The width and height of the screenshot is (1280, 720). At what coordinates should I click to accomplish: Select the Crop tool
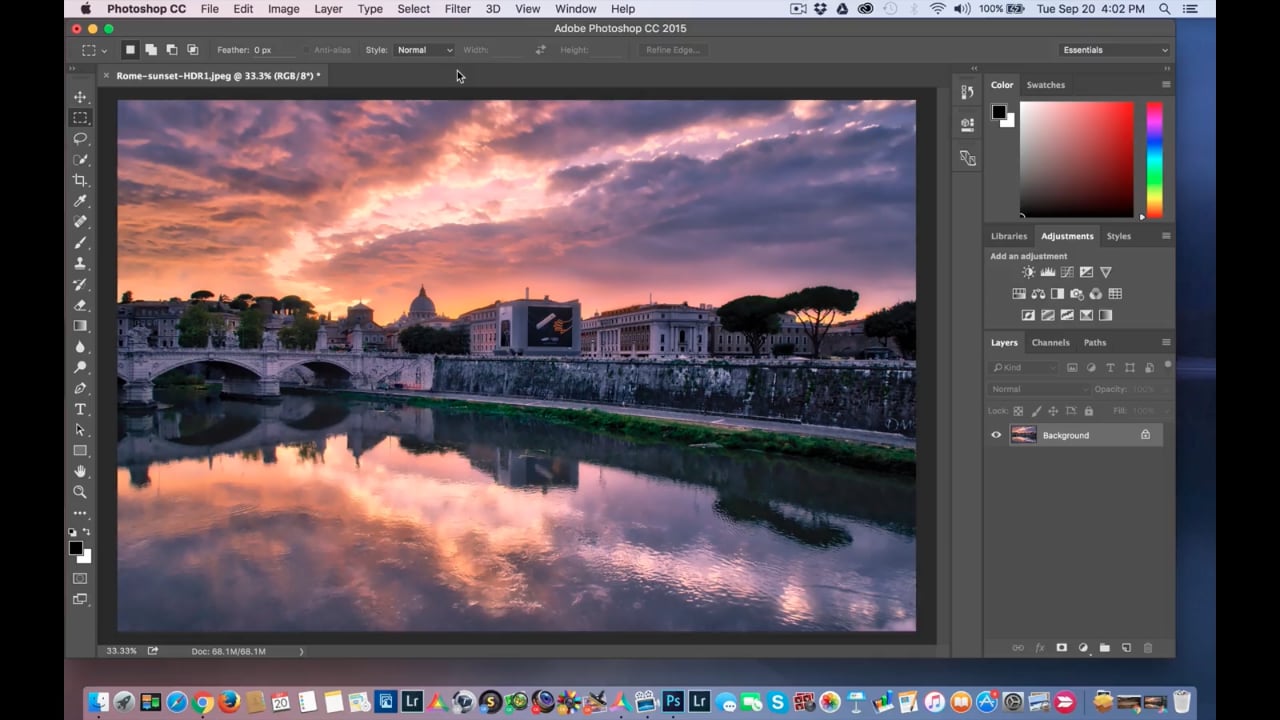(80, 181)
